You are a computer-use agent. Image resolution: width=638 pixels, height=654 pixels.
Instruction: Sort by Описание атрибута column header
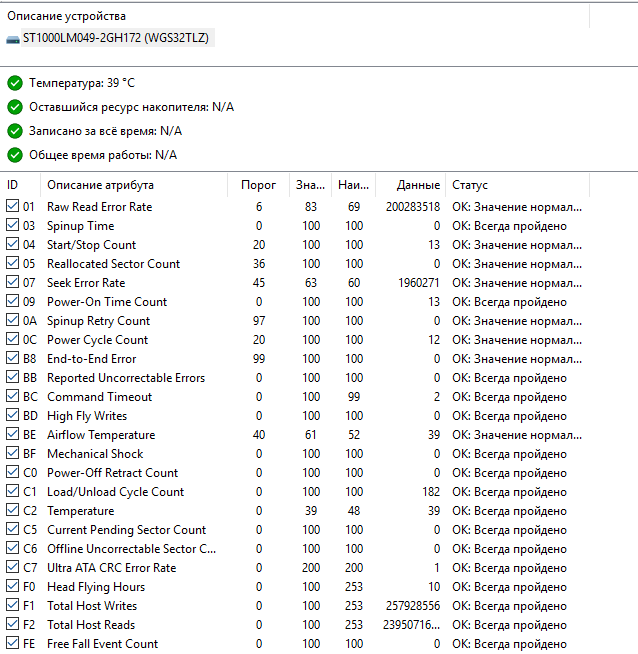point(134,185)
